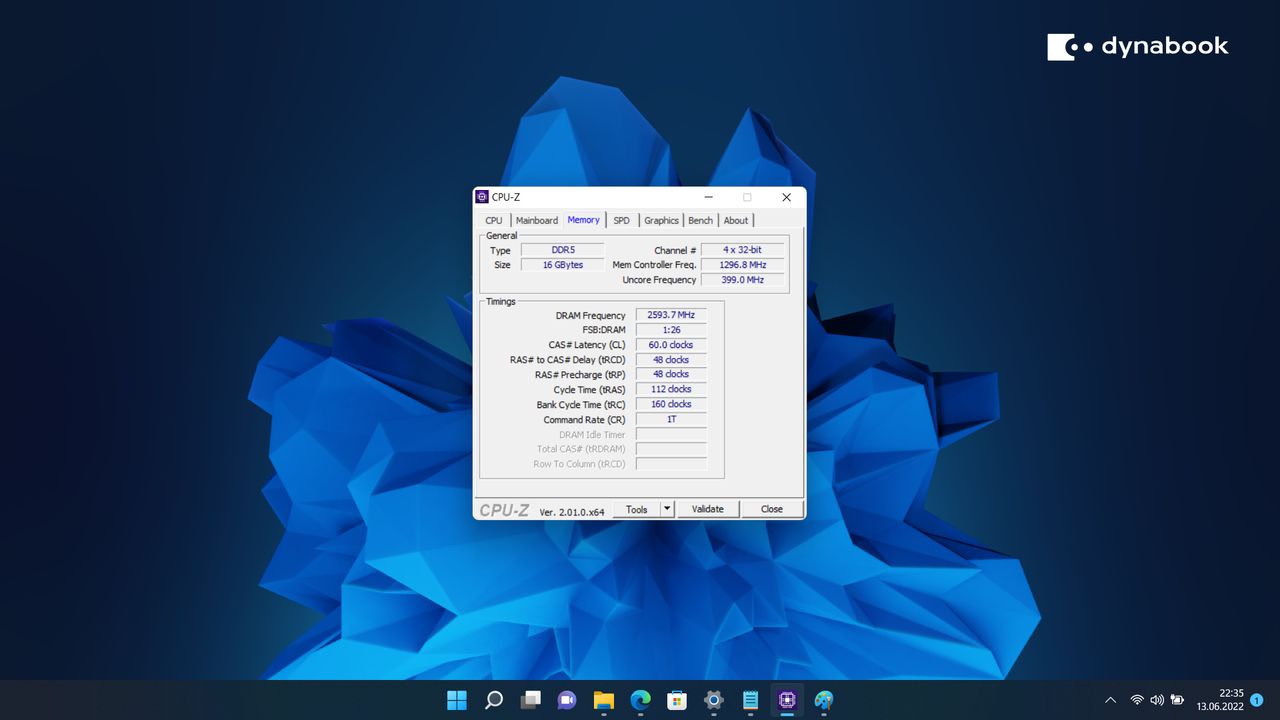Click the Windows Start button

pos(456,700)
